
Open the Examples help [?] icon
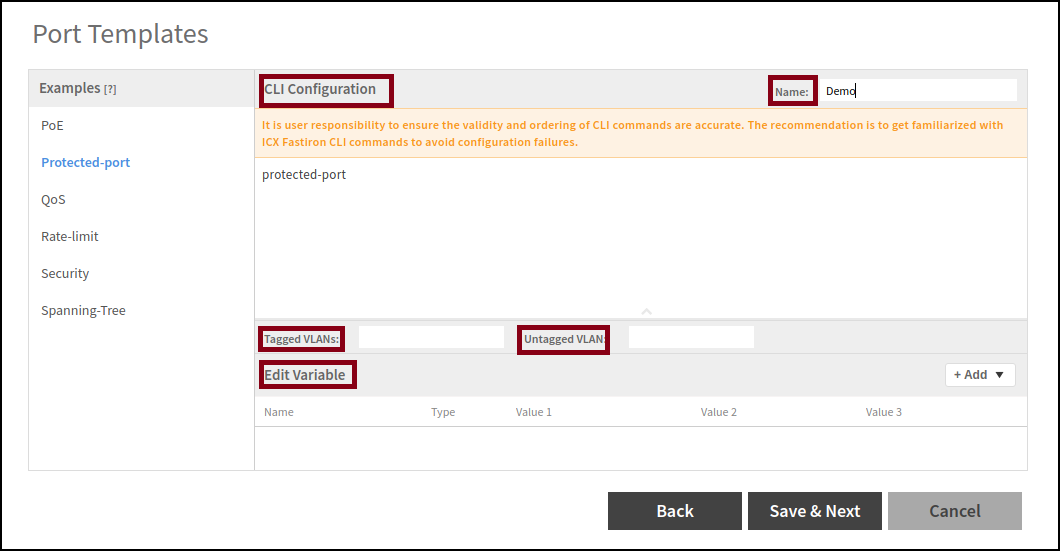click(110, 89)
